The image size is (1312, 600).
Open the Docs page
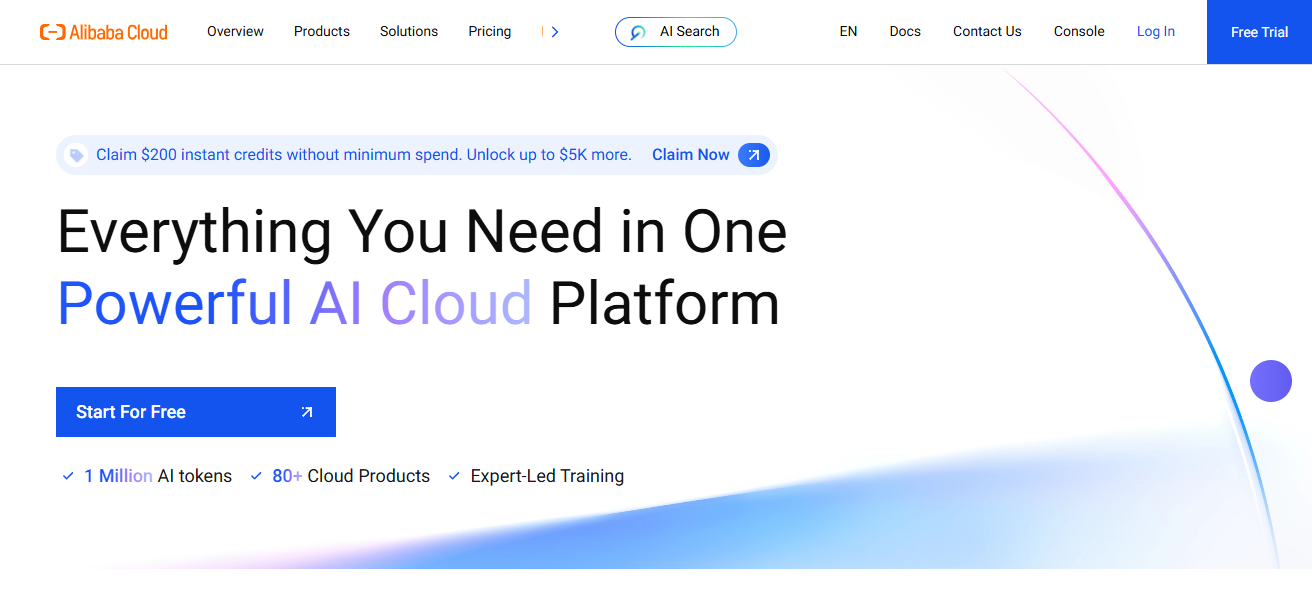[x=904, y=31]
